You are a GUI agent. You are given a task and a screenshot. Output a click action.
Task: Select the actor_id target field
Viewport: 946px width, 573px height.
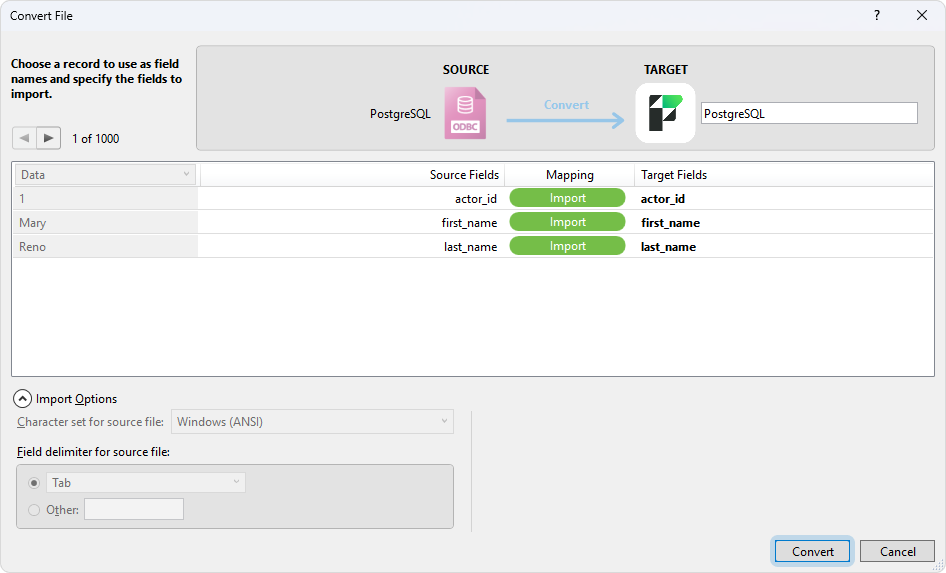pos(662,198)
